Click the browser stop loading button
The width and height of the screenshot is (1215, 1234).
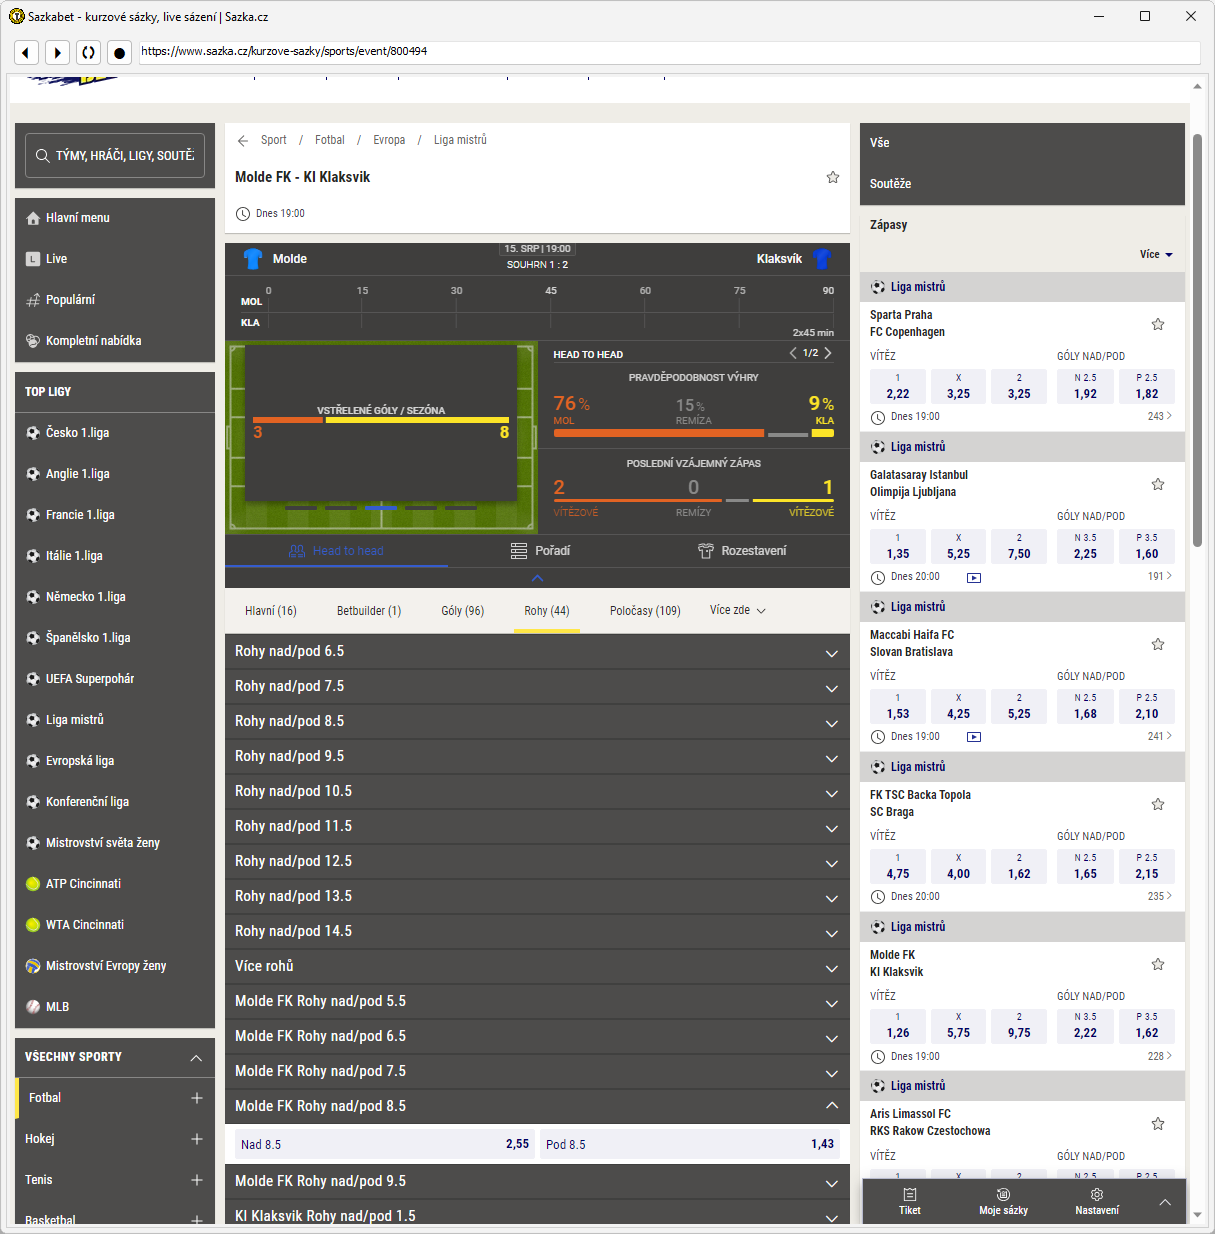pyautogui.click(x=119, y=52)
